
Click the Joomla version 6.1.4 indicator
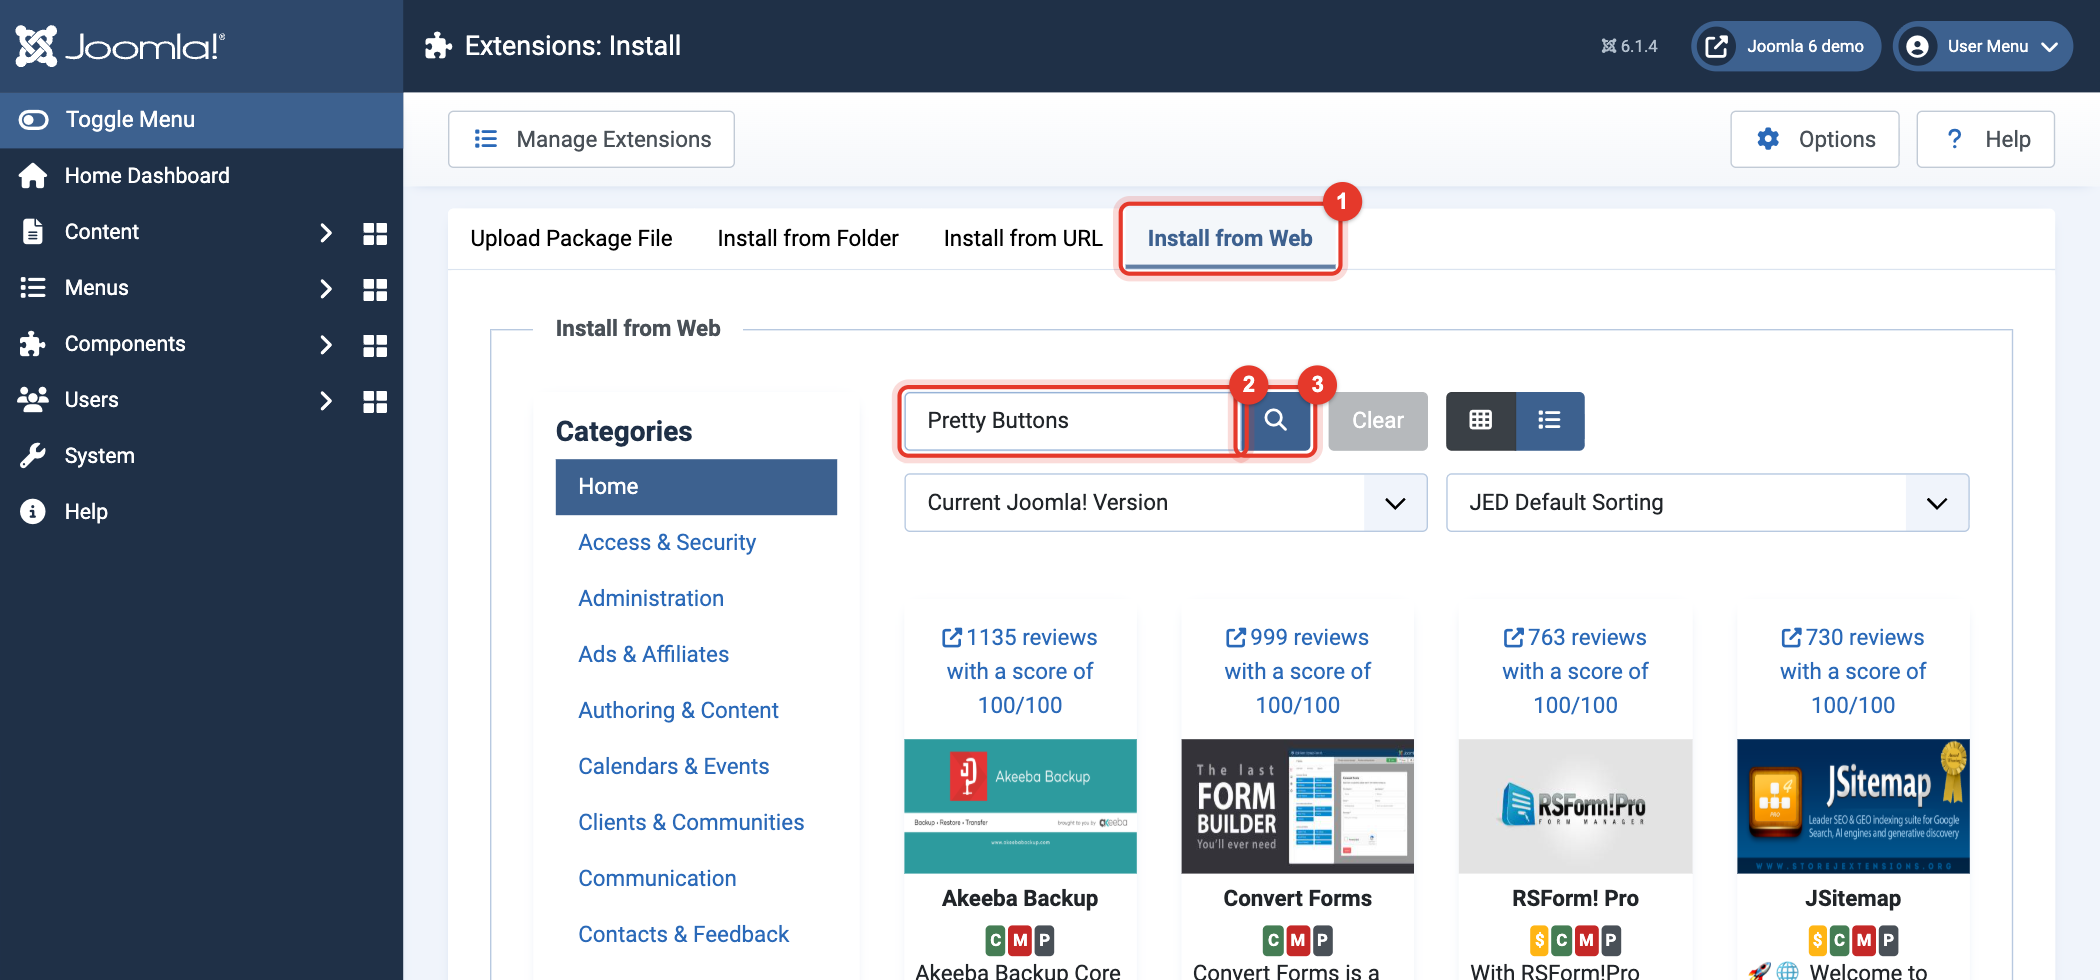tap(1629, 46)
